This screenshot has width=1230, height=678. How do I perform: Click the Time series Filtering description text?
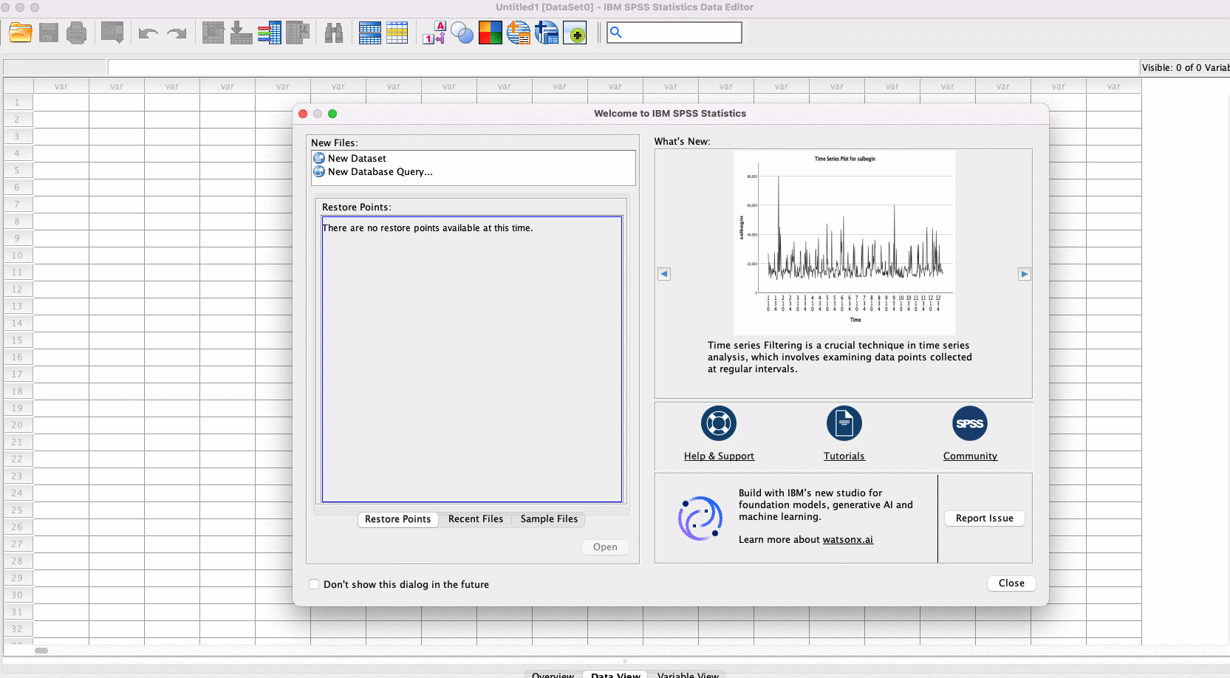[x=840, y=357]
